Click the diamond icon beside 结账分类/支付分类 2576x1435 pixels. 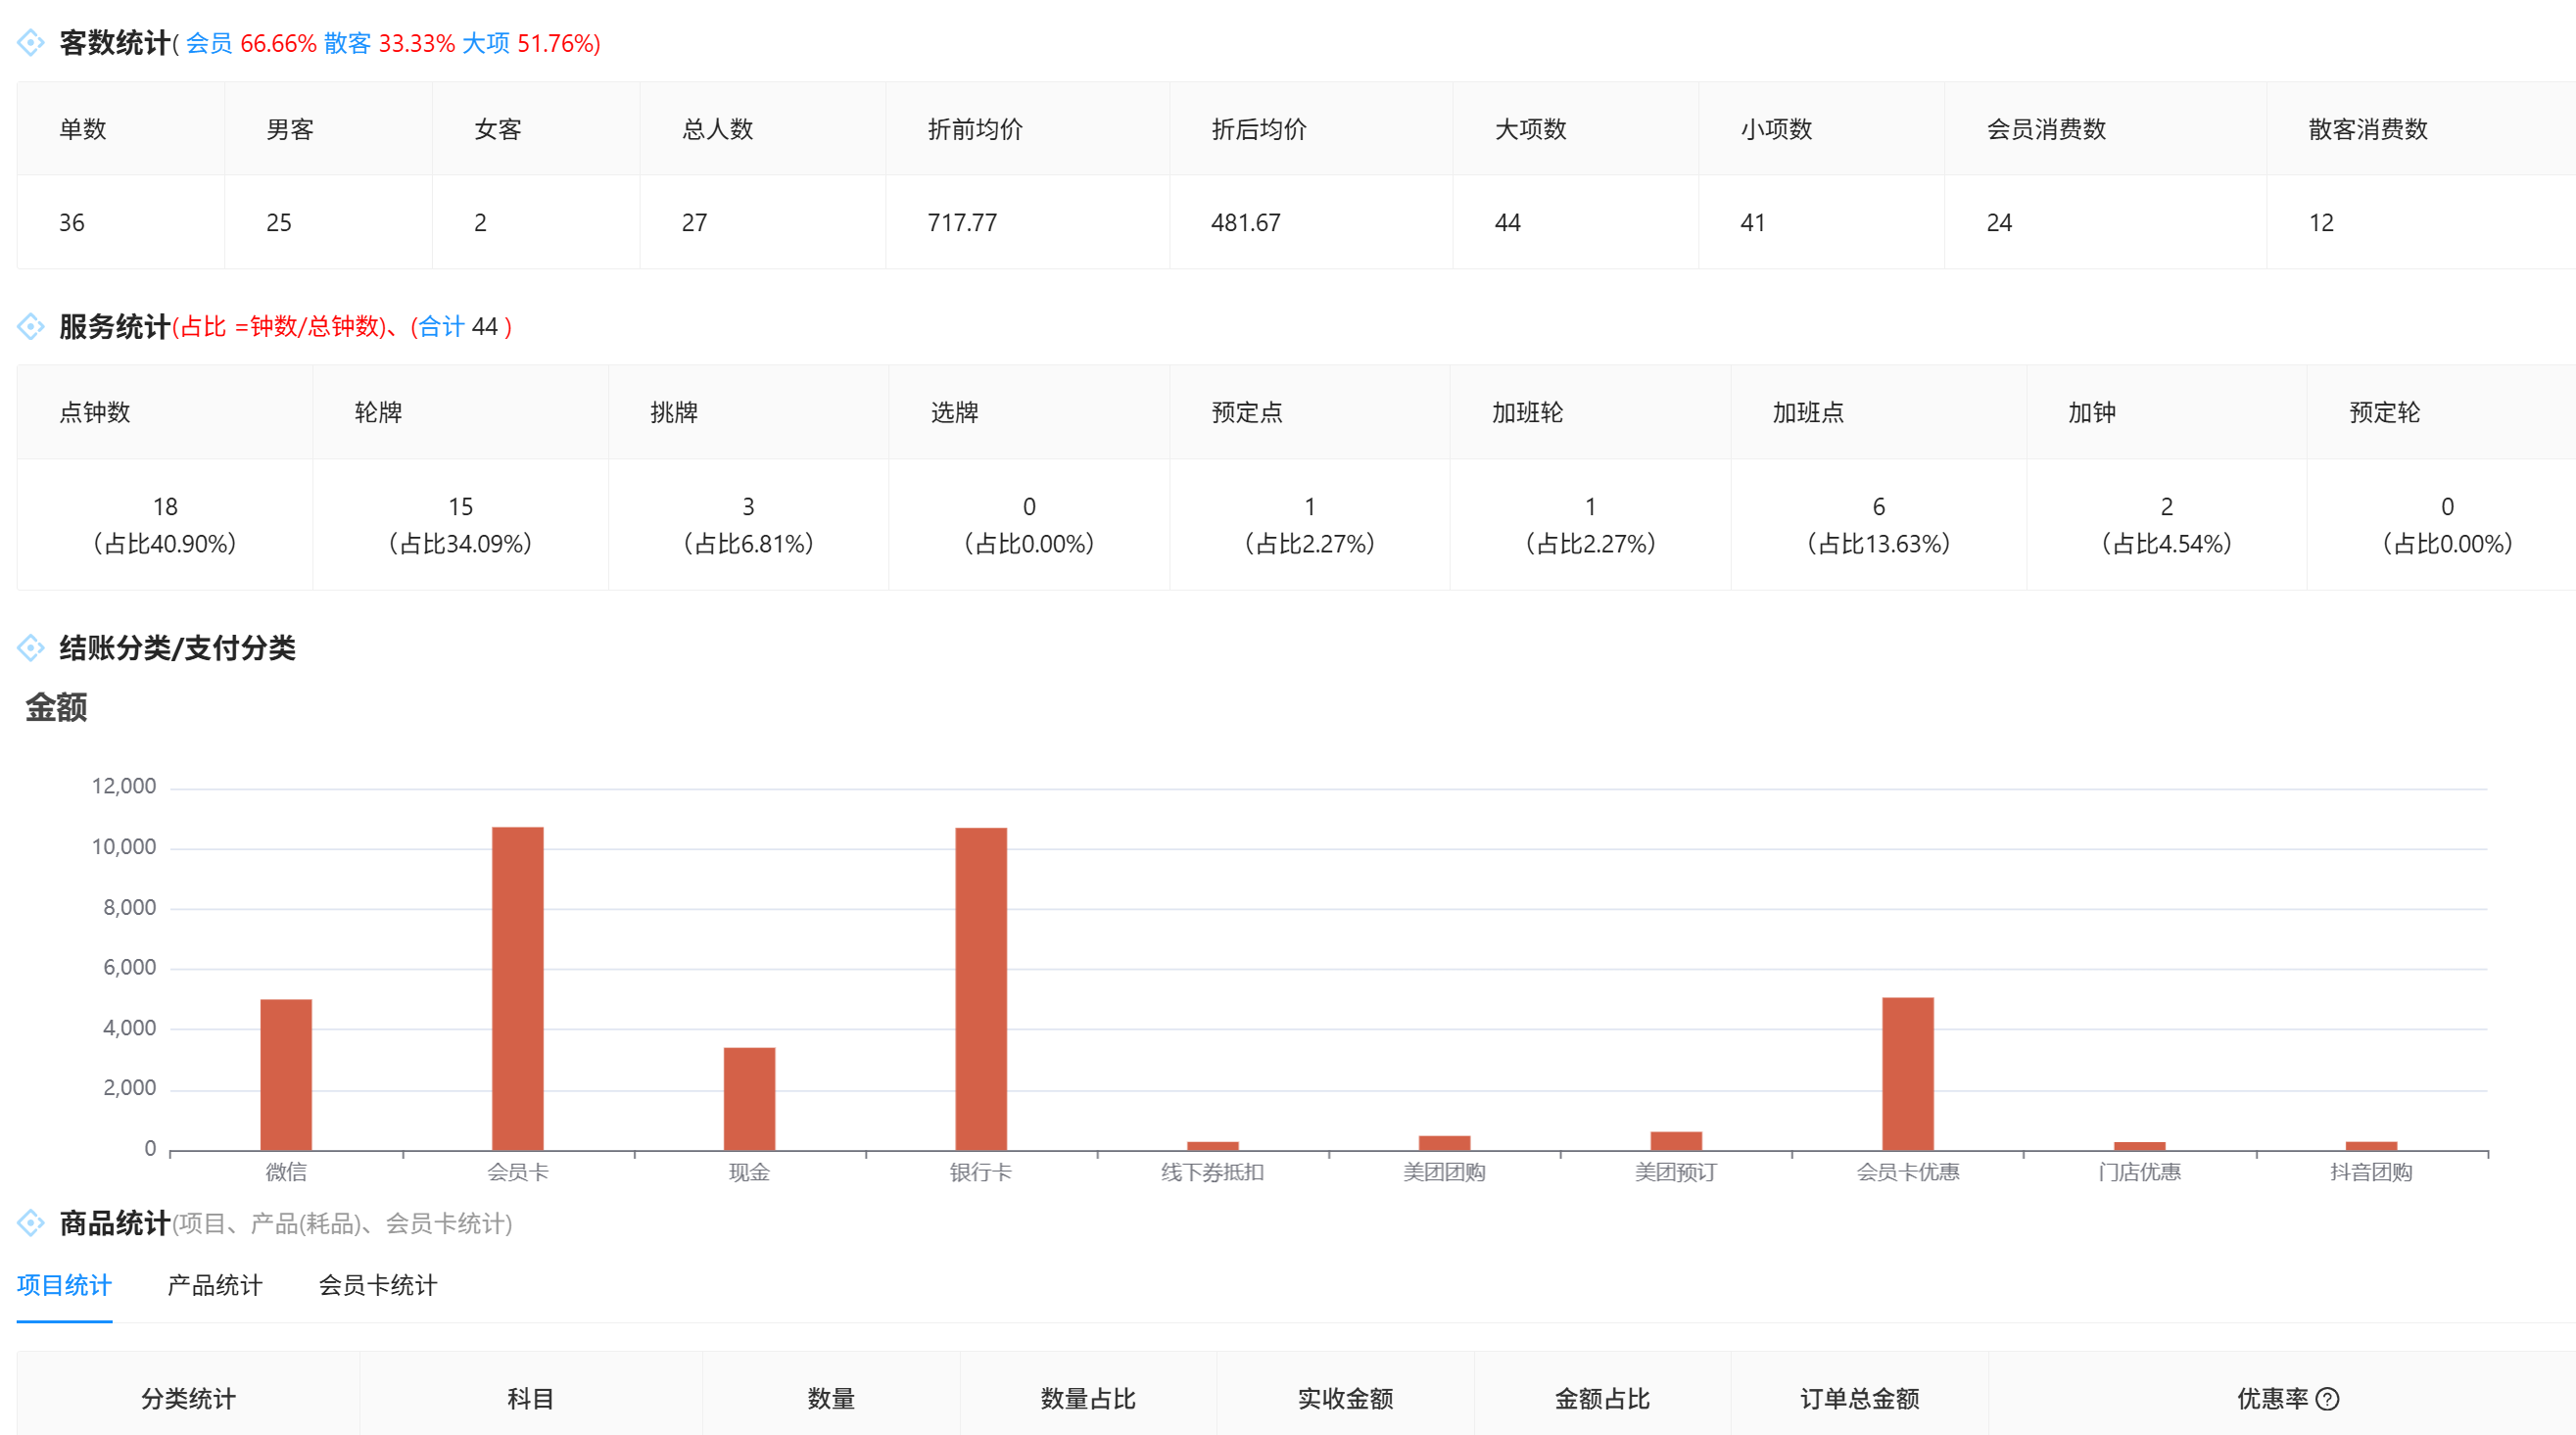(x=31, y=648)
